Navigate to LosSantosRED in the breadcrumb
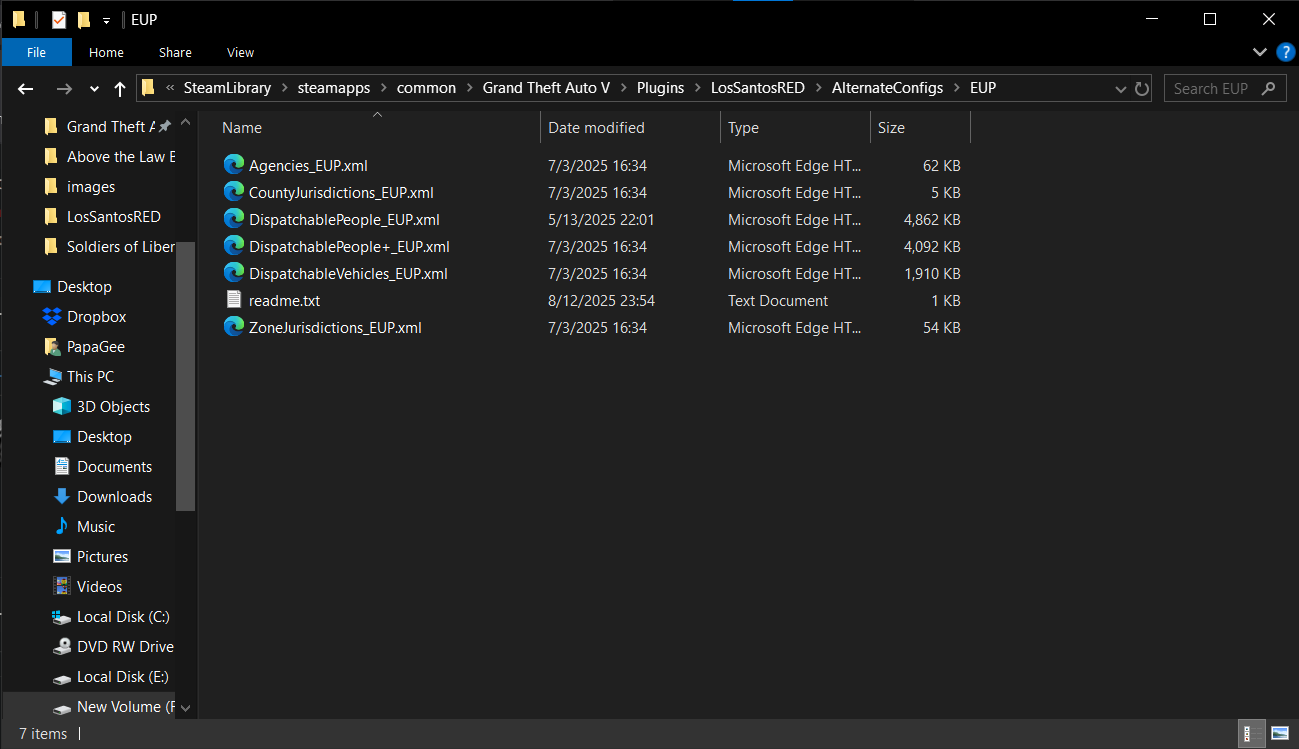This screenshot has height=749, width=1299. coord(757,88)
